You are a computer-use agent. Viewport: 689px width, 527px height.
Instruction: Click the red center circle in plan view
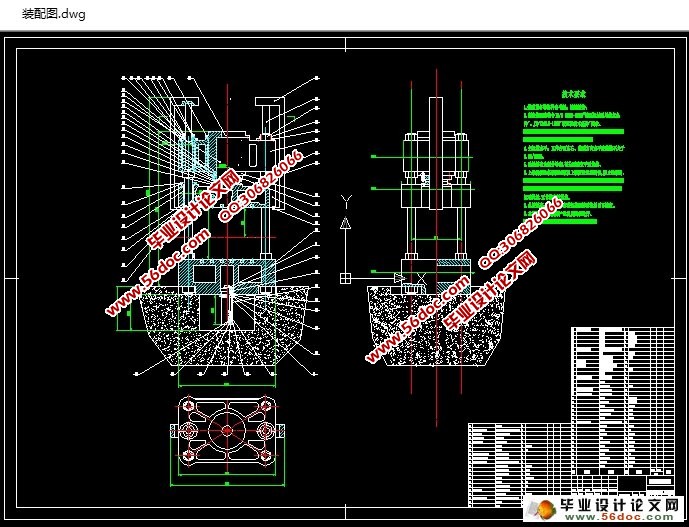pyautogui.click(x=227, y=430)
